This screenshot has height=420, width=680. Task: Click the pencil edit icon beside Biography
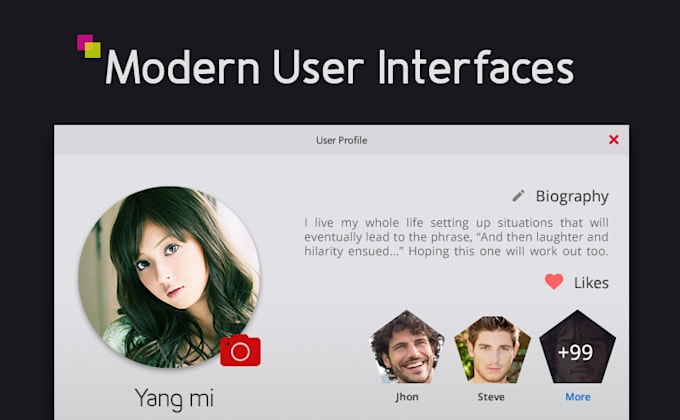pyautogui.click(x=518, y=196)
